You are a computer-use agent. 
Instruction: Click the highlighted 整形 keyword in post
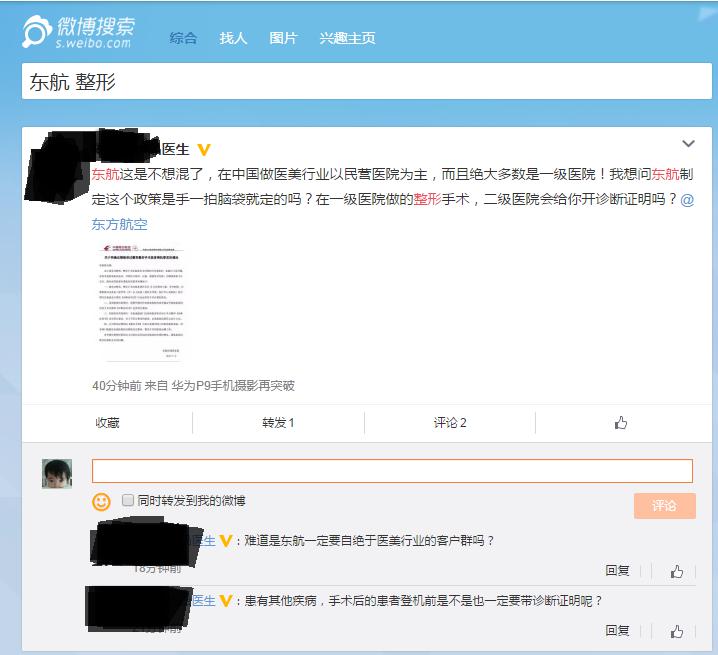(428, 199)
